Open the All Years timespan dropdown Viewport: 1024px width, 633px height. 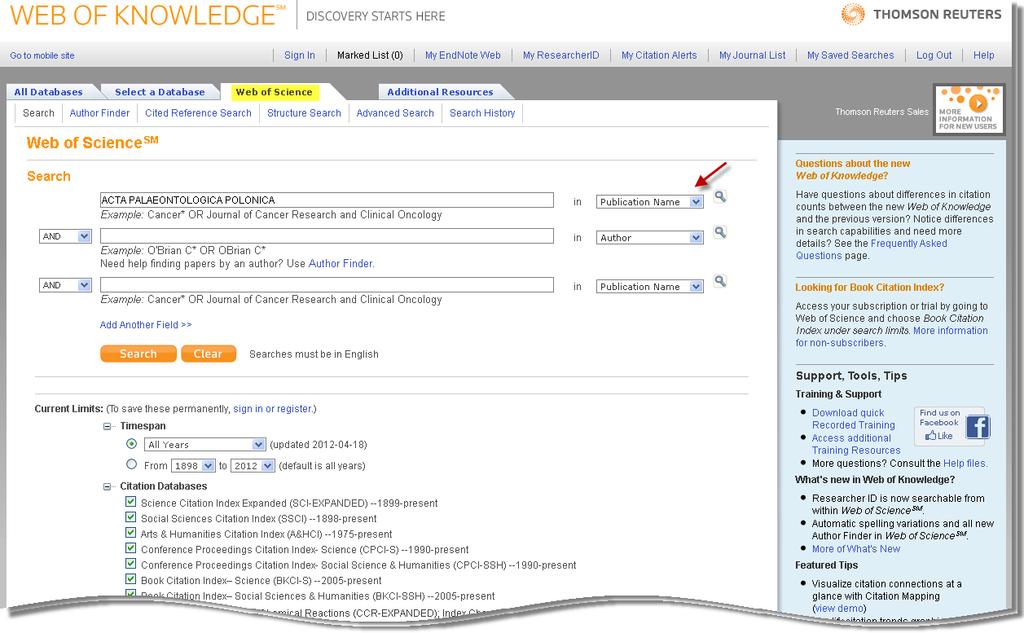[205, 444]
